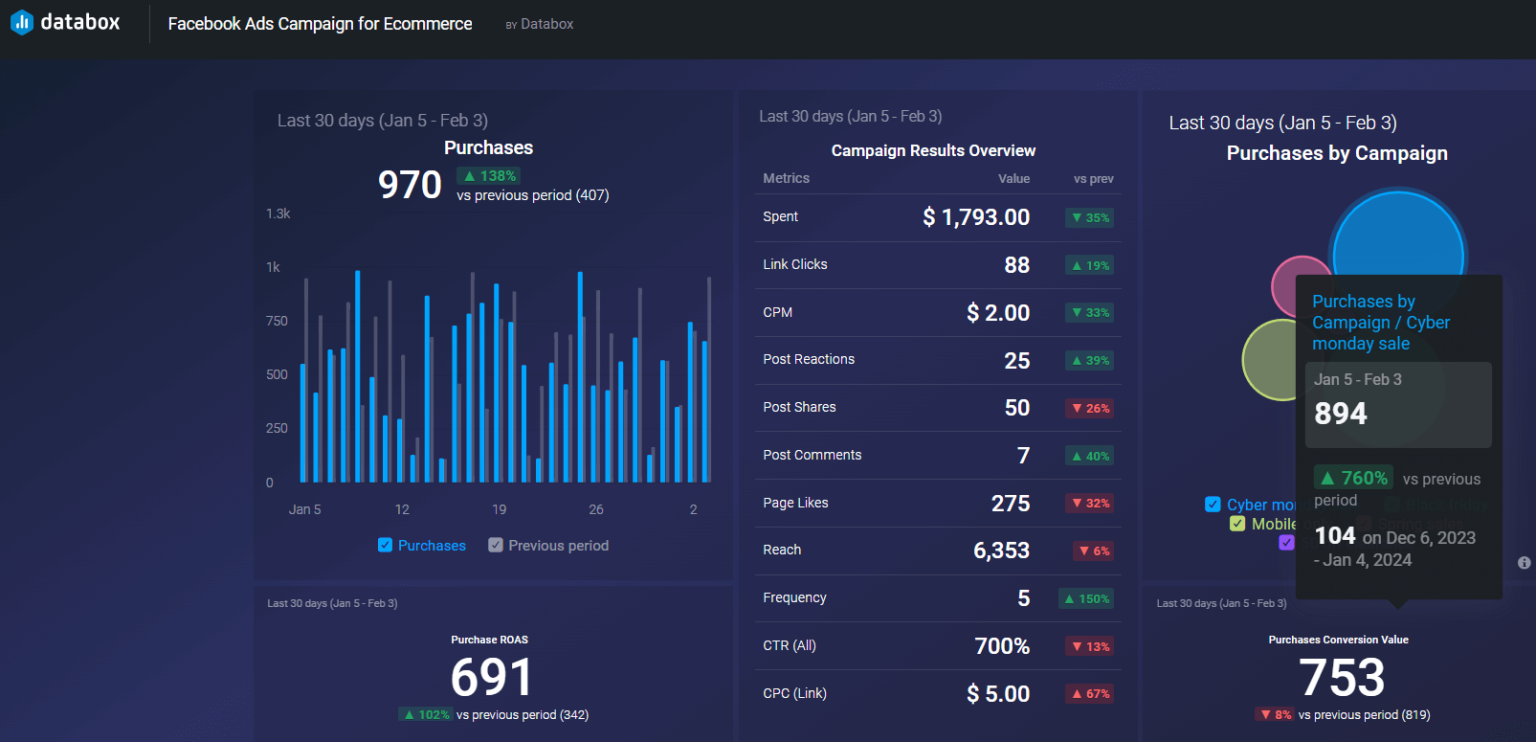This screenshot has width=1536, height=742.
Task: Click the green 138% increase arrow above Purchases chart
Action: [489, 174]
